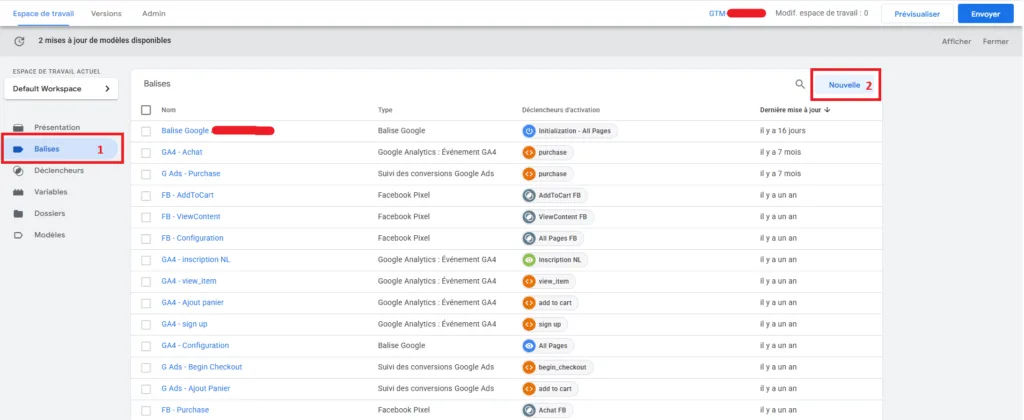Click the Modèles sidebar icon
Screen dimensions: 1024x420
[x=18, y=235]
